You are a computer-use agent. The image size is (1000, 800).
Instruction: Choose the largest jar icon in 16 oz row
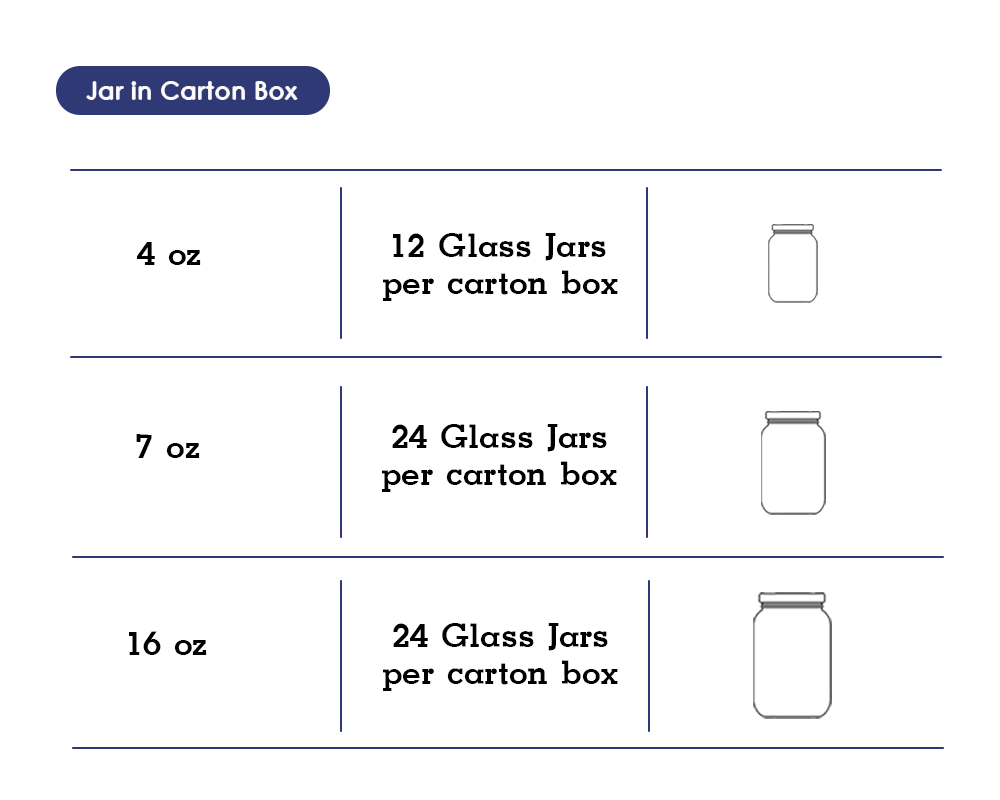point(792,655)
